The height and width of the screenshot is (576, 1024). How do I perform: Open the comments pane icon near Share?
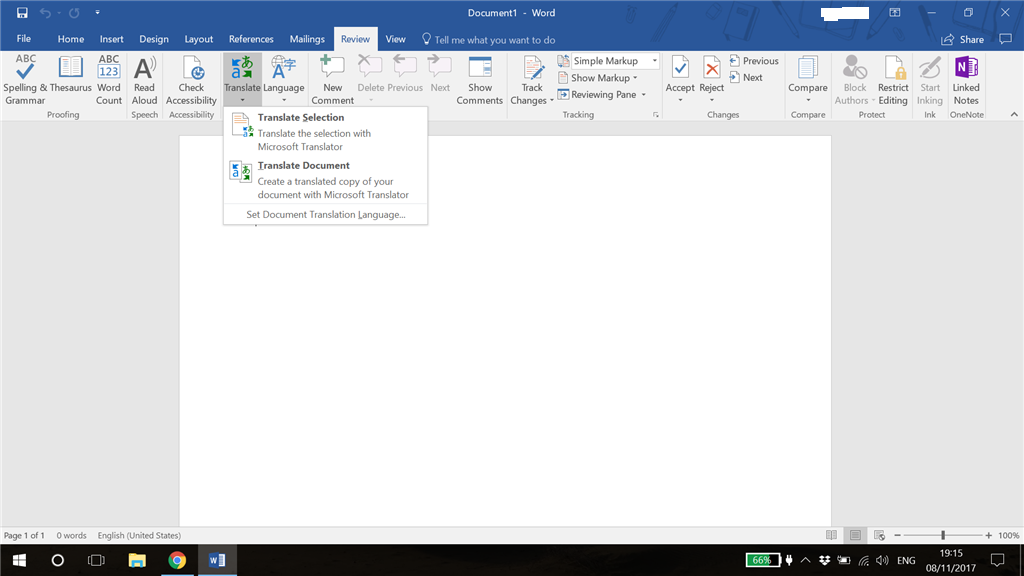(x=1005, y=39)
